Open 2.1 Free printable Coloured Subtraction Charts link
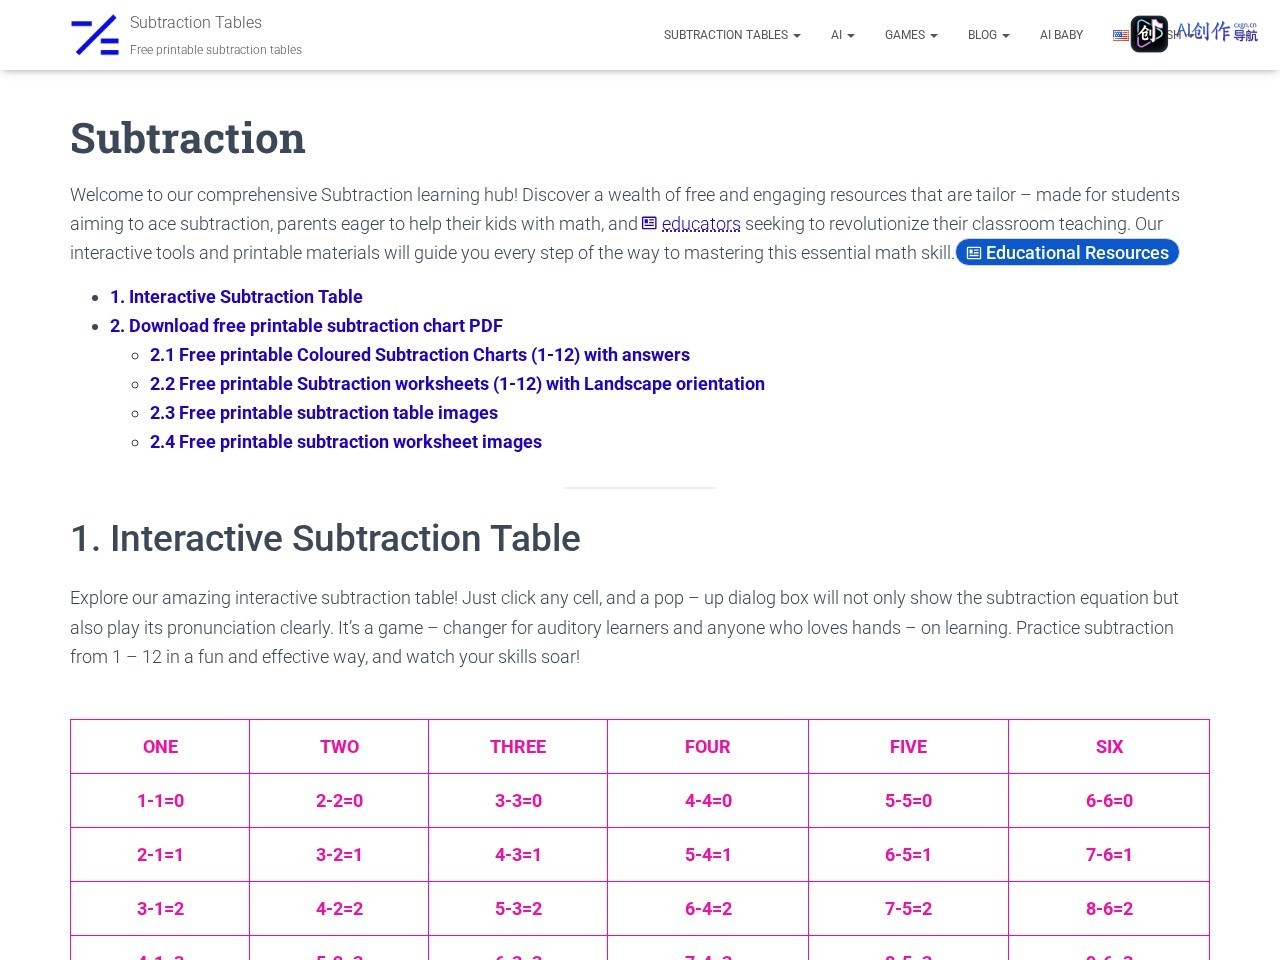1280x960 pixels. click(x=420, y=355)
